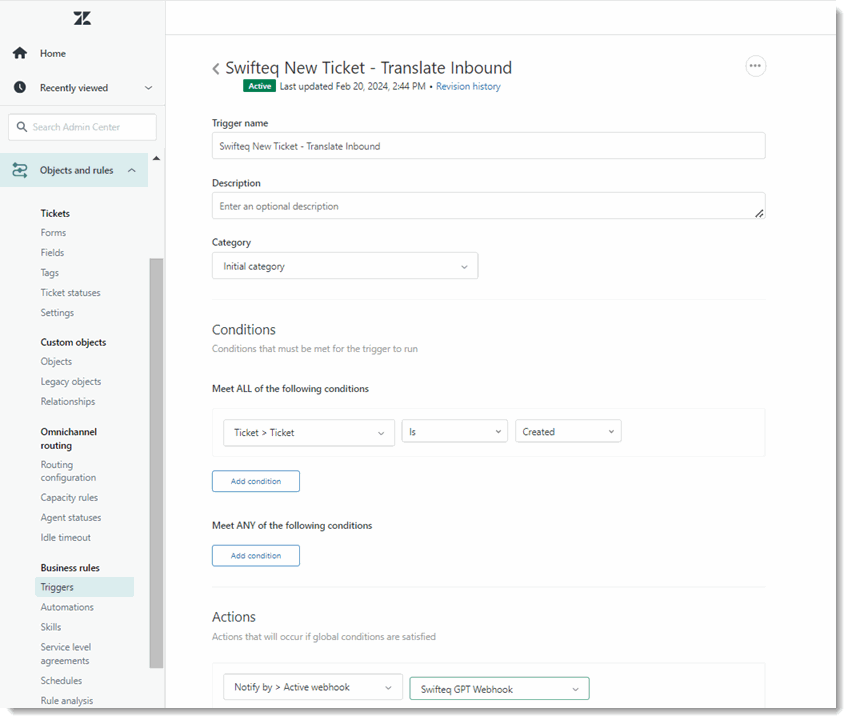
Task: Open the Created value dropdown
Action: 568,432
